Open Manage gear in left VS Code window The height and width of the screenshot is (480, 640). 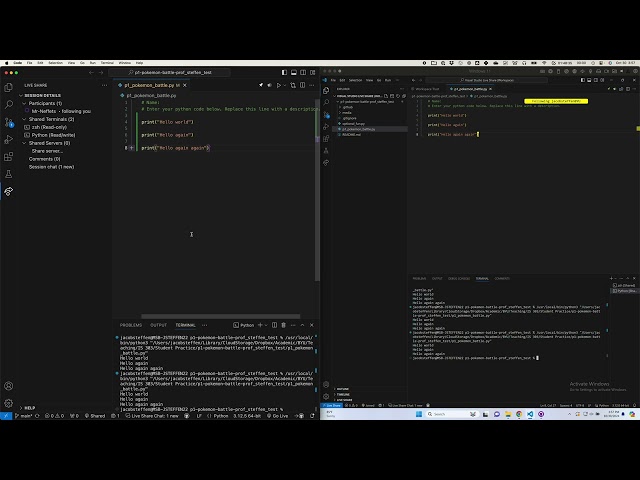(x=8, y=403)
